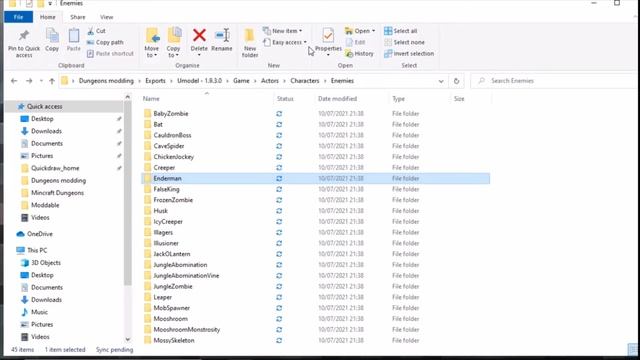Create a New folder
Image resolution: width=640 pixels, height=360 pixels.
click(x=250, y=43)
